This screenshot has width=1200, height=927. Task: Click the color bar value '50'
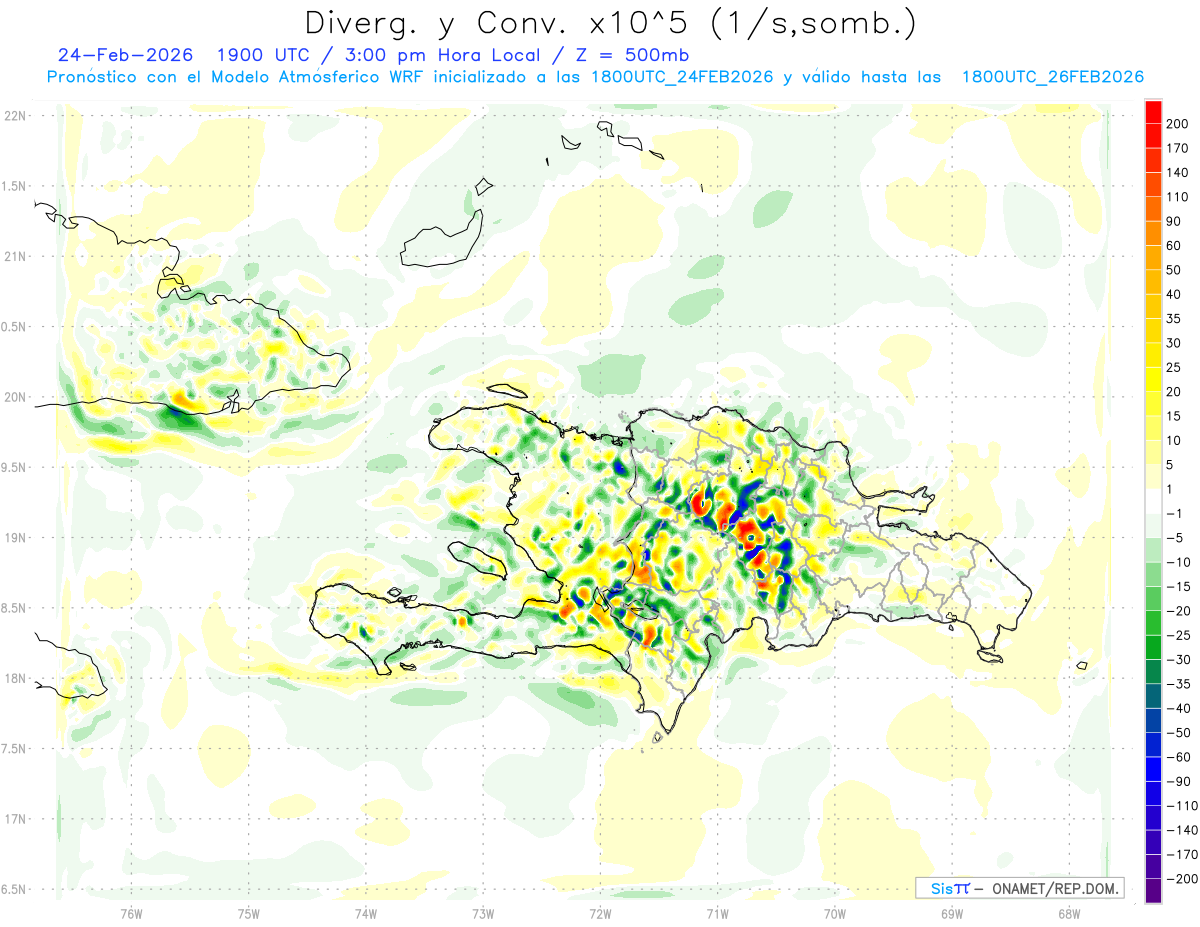point(1175,270)
